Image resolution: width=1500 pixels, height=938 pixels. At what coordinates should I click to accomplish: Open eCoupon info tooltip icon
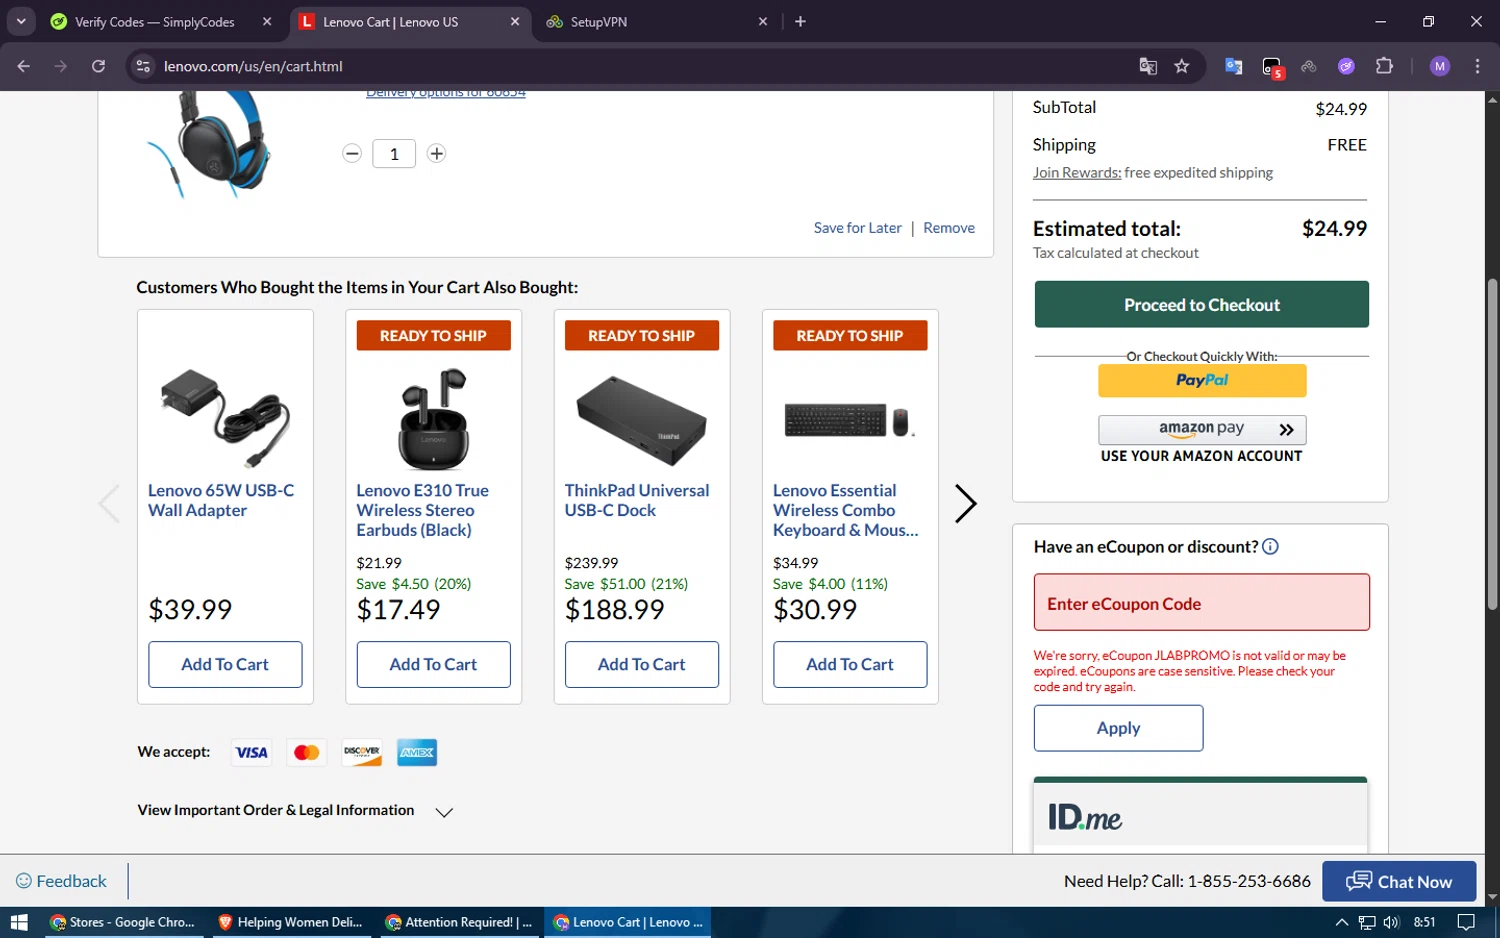[1270, 547]
